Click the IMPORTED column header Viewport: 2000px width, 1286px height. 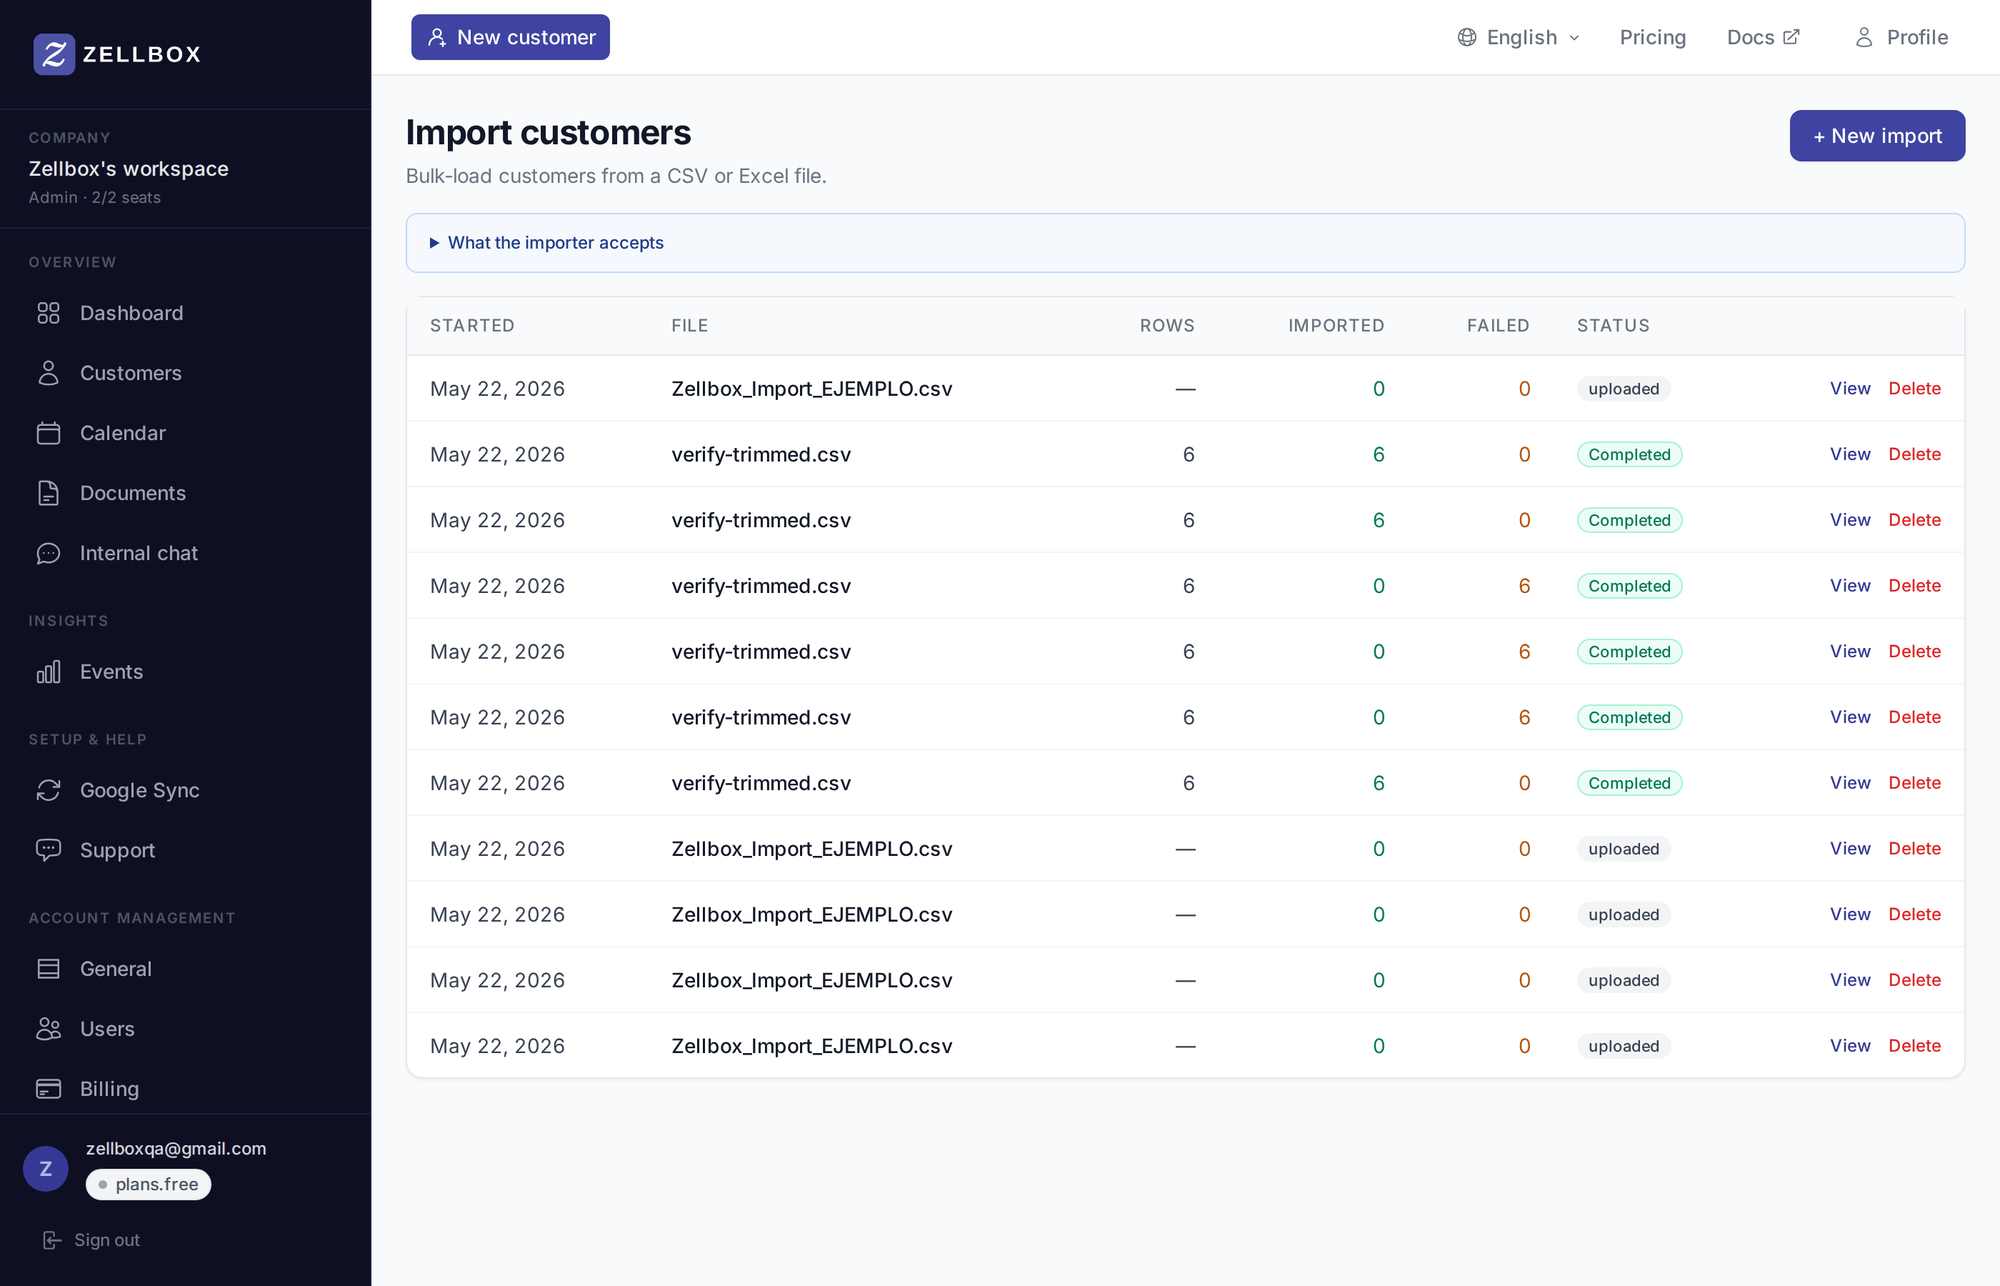1336,326
